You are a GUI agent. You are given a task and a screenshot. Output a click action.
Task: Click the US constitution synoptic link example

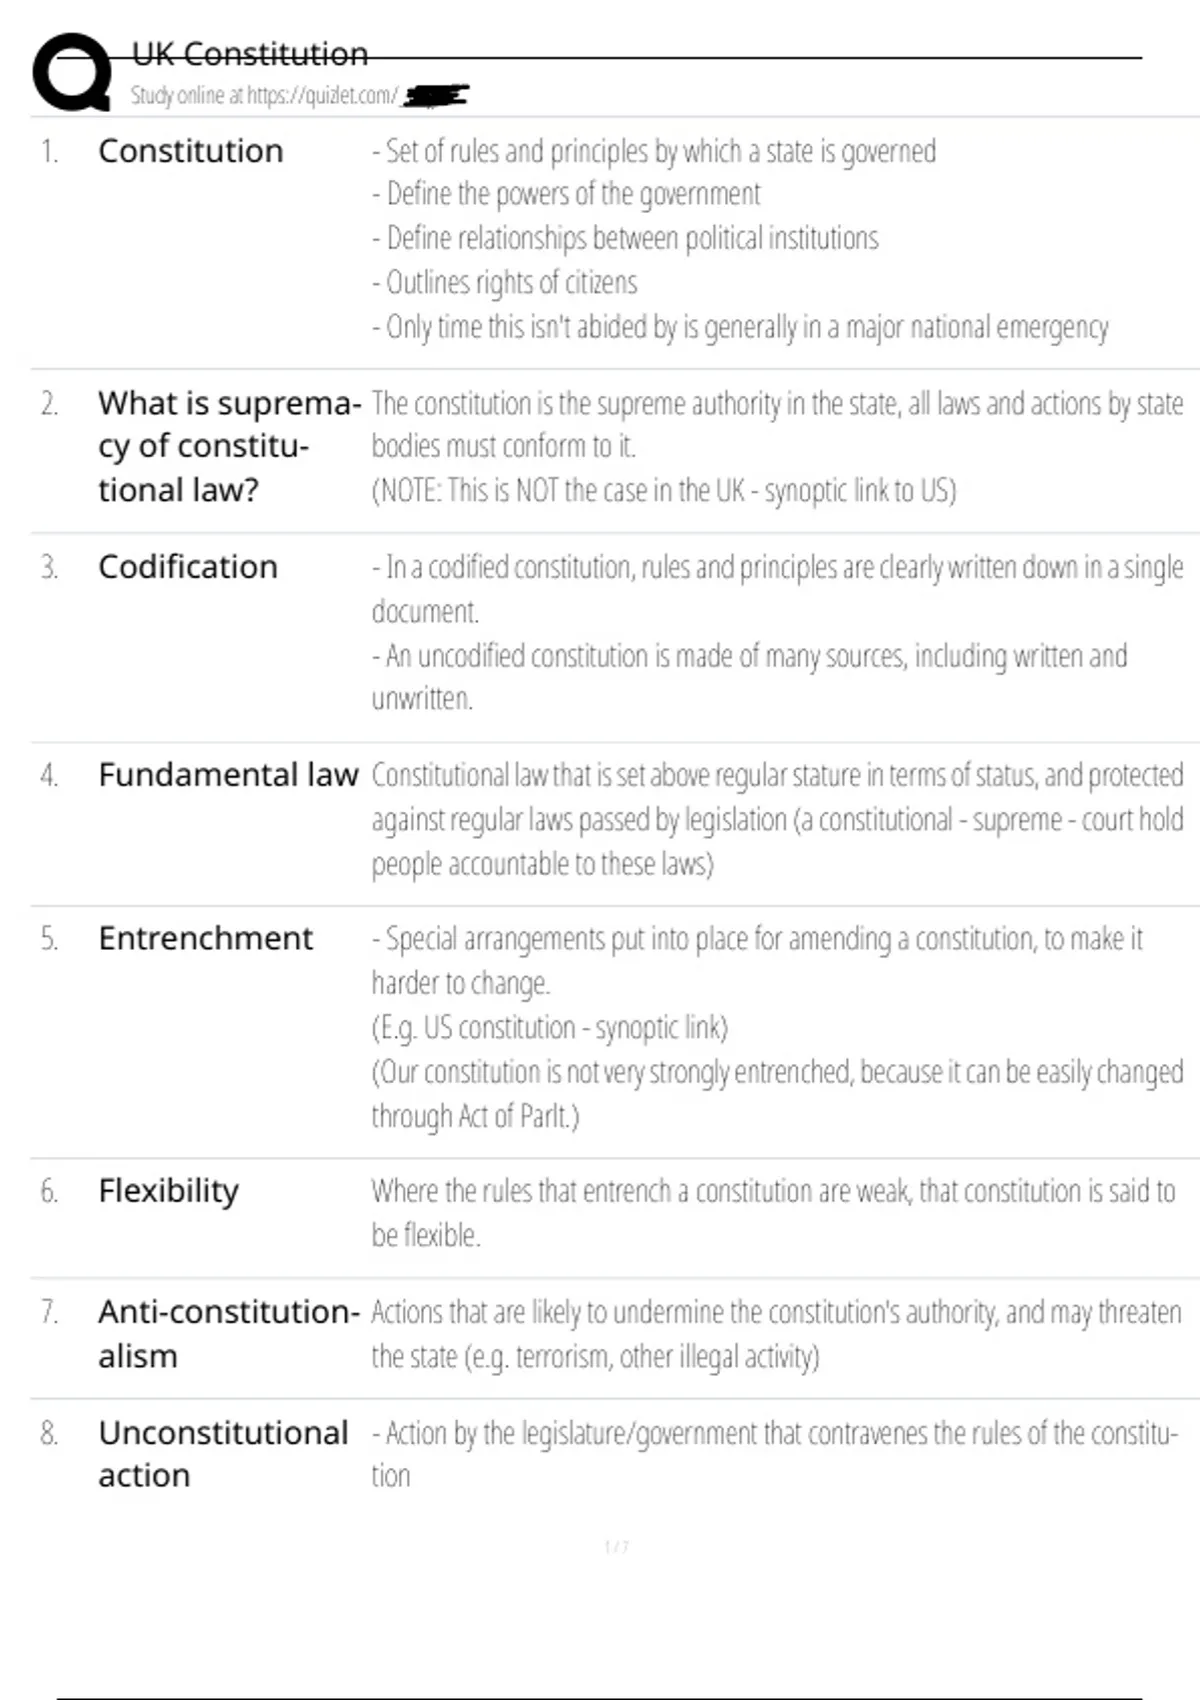pyautogui.click(x=550, y=1028)
